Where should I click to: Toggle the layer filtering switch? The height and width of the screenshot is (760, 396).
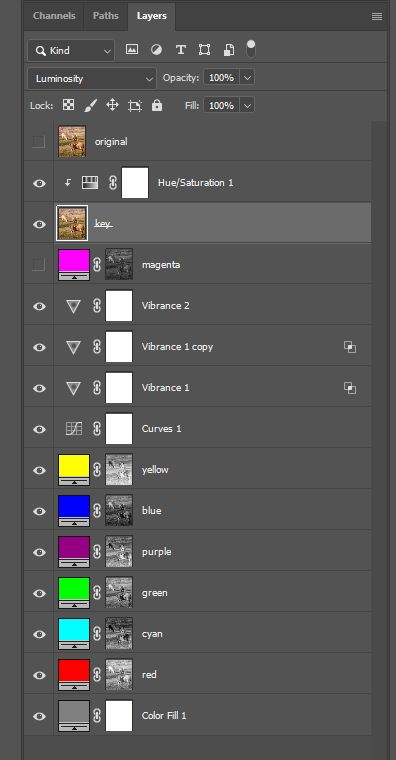[x=251, y=48]
